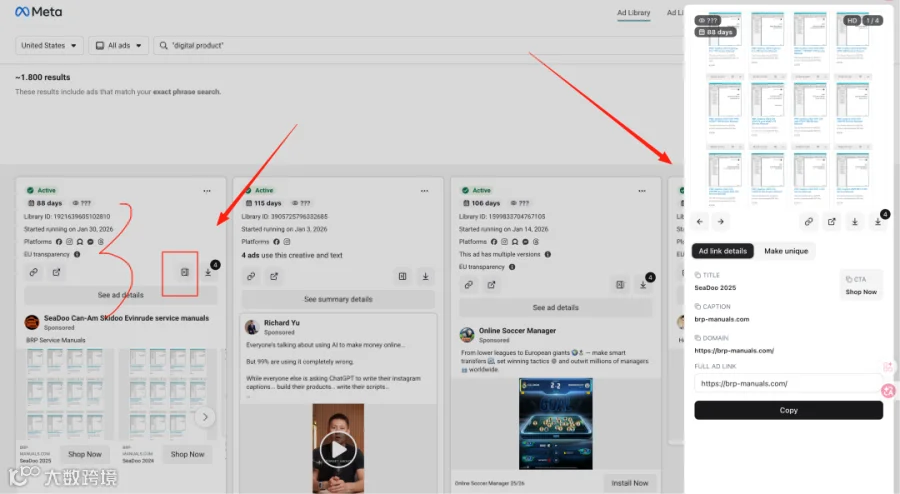The height and width of the screenshot is (494, 900).
Task: Download single media icon in side panel
Action: pyautogui.click(x=855, y=221)
